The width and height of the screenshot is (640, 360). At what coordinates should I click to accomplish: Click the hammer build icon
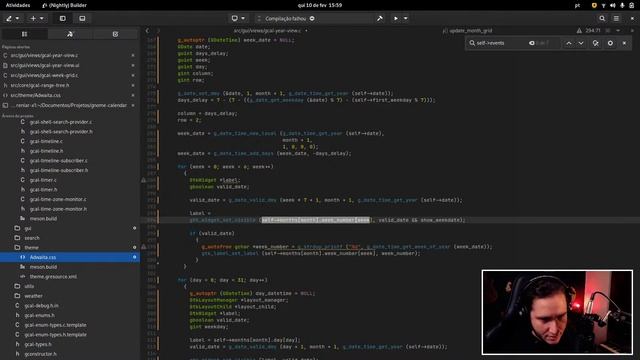pos(380,18)
